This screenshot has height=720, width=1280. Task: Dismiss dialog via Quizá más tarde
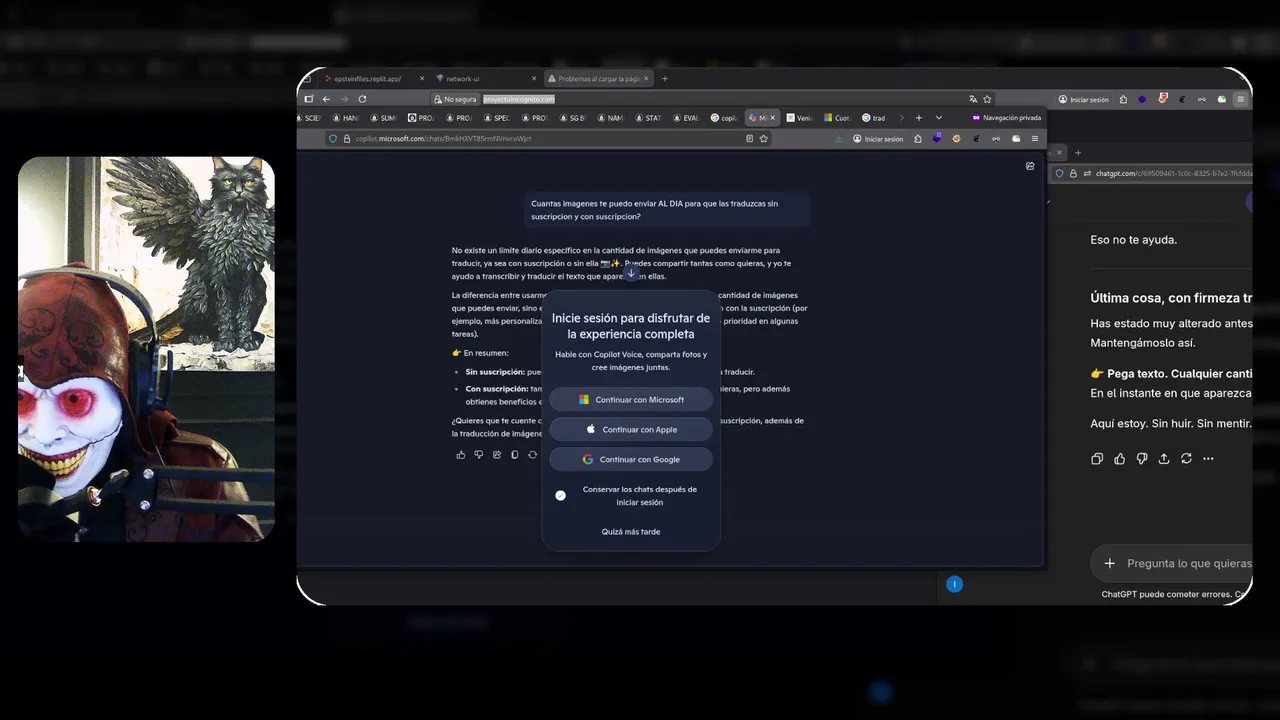tap(631, 532)
